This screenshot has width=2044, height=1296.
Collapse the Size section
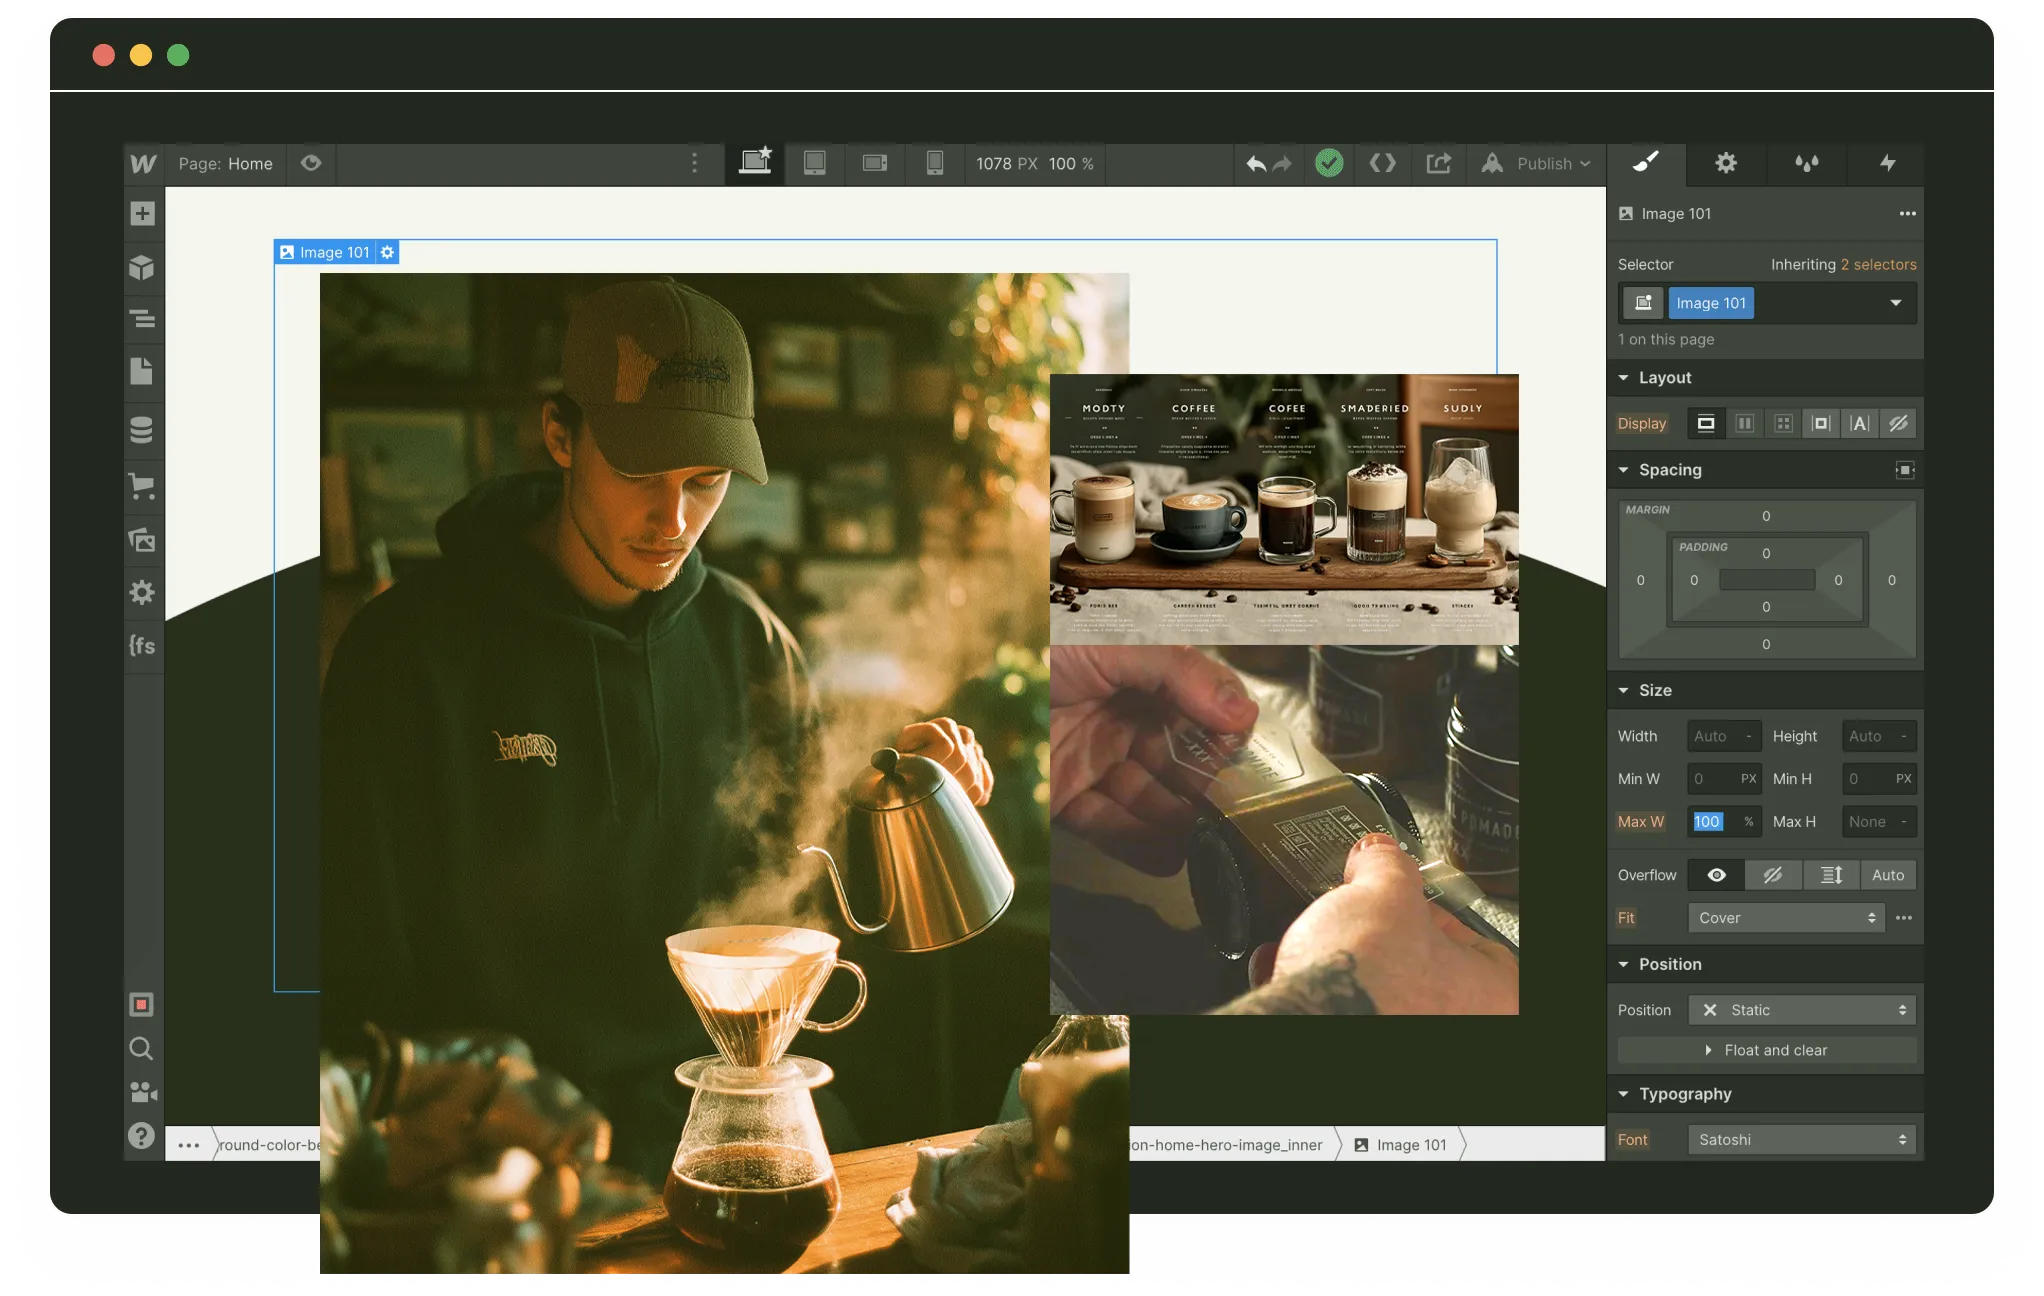pyautogui.click(x=1645, y=691)
